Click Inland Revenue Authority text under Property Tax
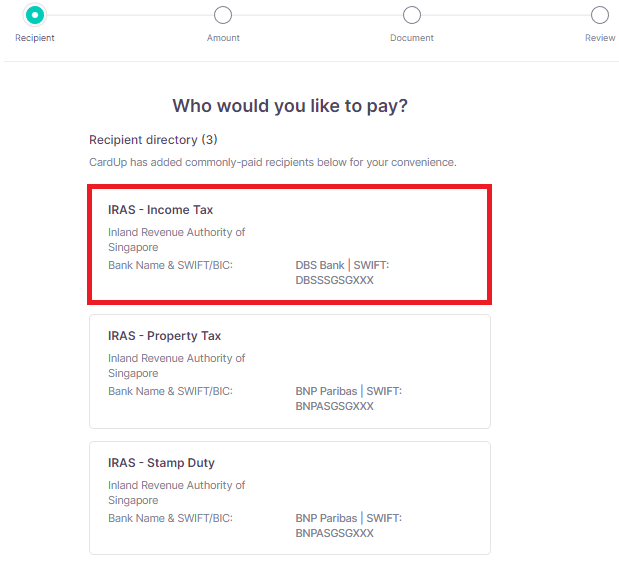 click(176, 366)
